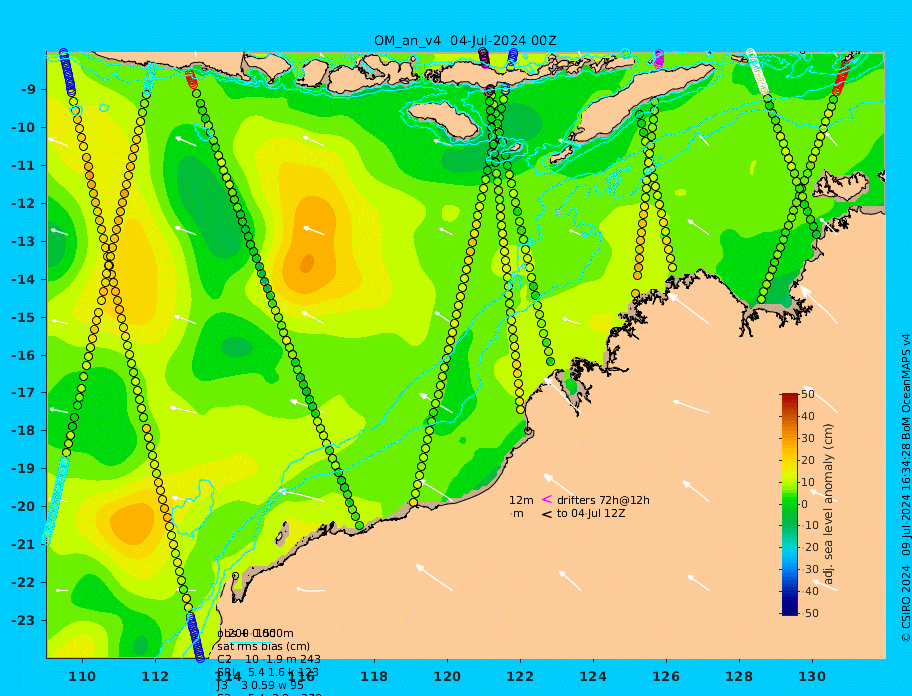The height and width of the screenshot is (696, 912).
Task: Click the negative 20 colour bar tick label
Action: (x=808, y=548)
